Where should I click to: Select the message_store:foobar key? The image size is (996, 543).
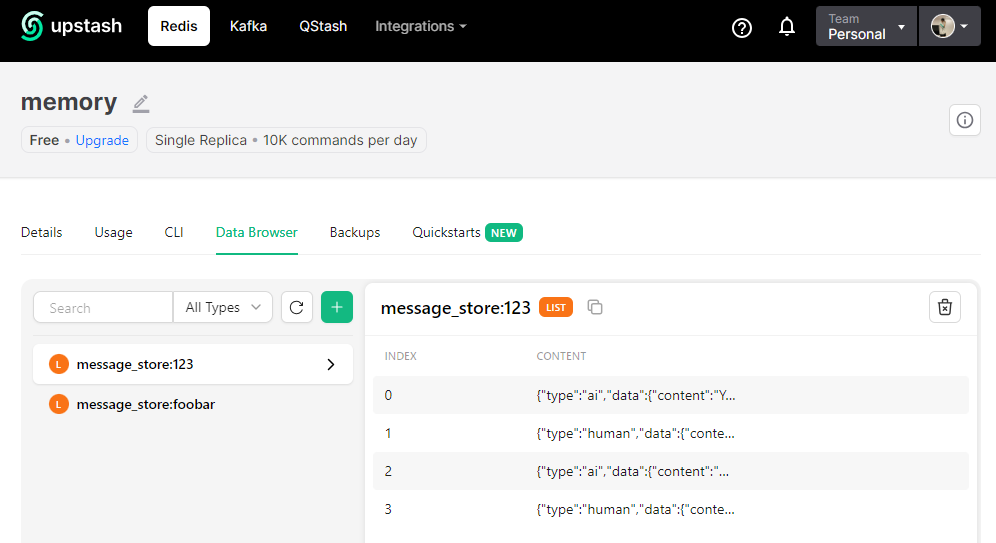coord(193,405)
